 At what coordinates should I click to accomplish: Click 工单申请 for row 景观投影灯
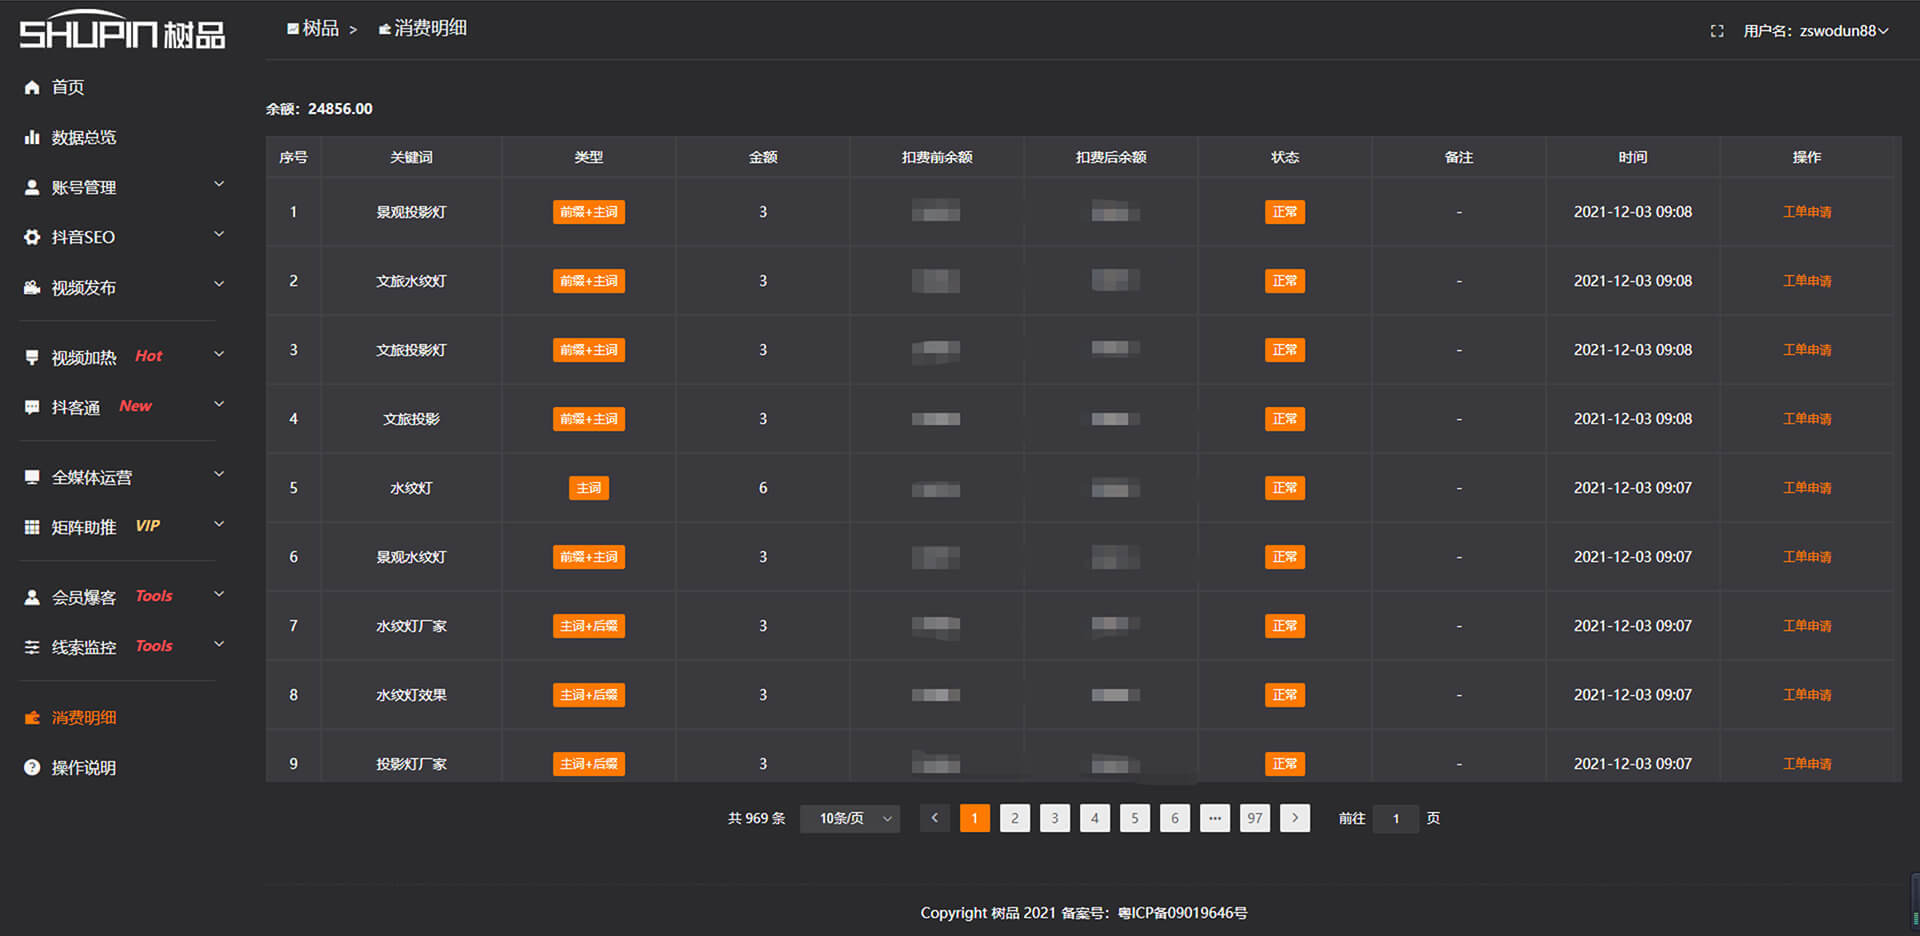(x=1806, y=212)
